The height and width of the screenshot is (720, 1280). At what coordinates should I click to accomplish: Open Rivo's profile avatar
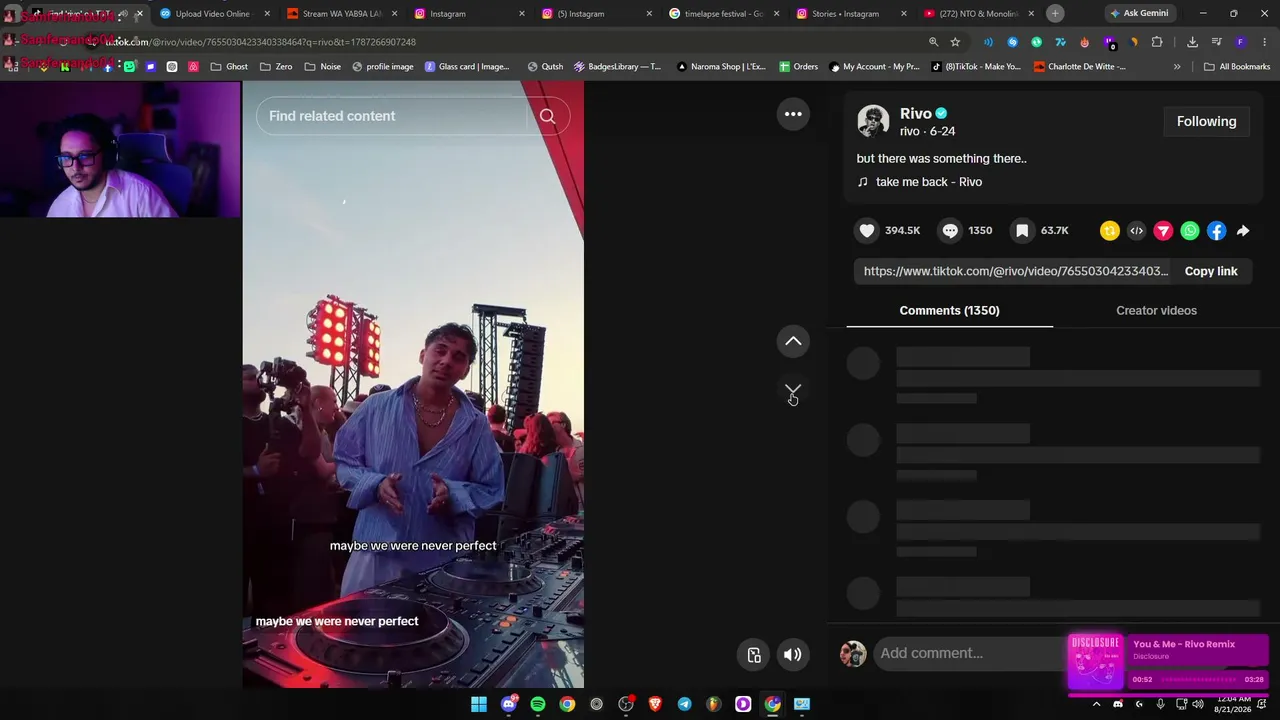[873, 121]
